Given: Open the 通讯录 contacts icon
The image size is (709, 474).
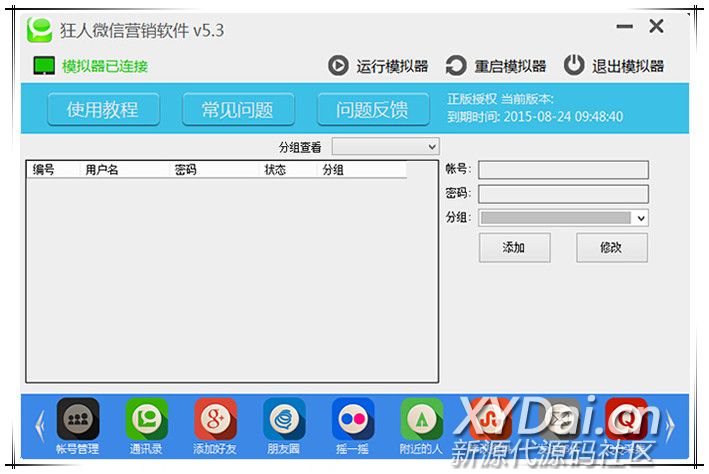Looking at the screenshot, I should tap(147, 419).
